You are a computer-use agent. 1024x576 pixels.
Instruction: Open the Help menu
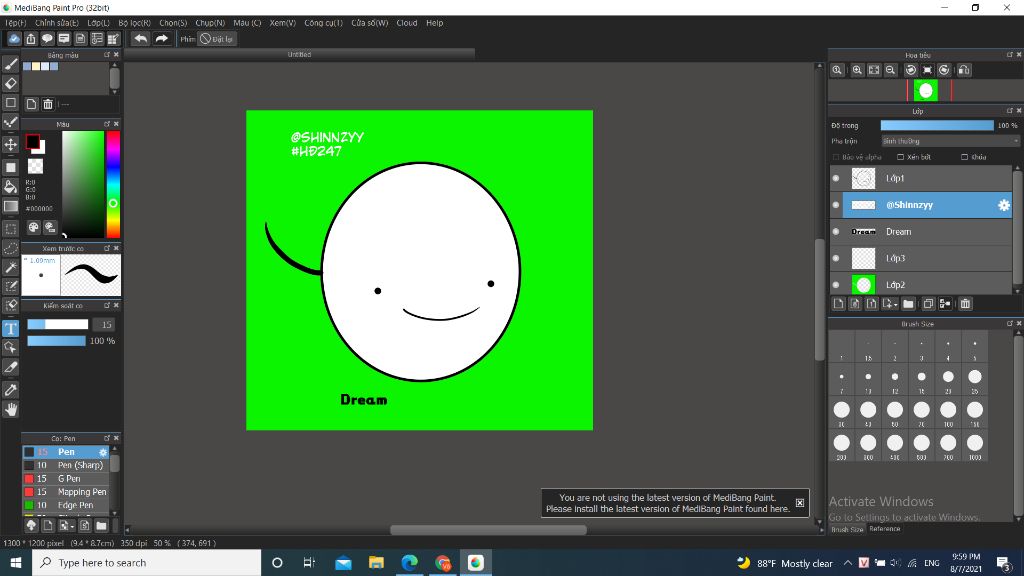click(x=434, y=23)
